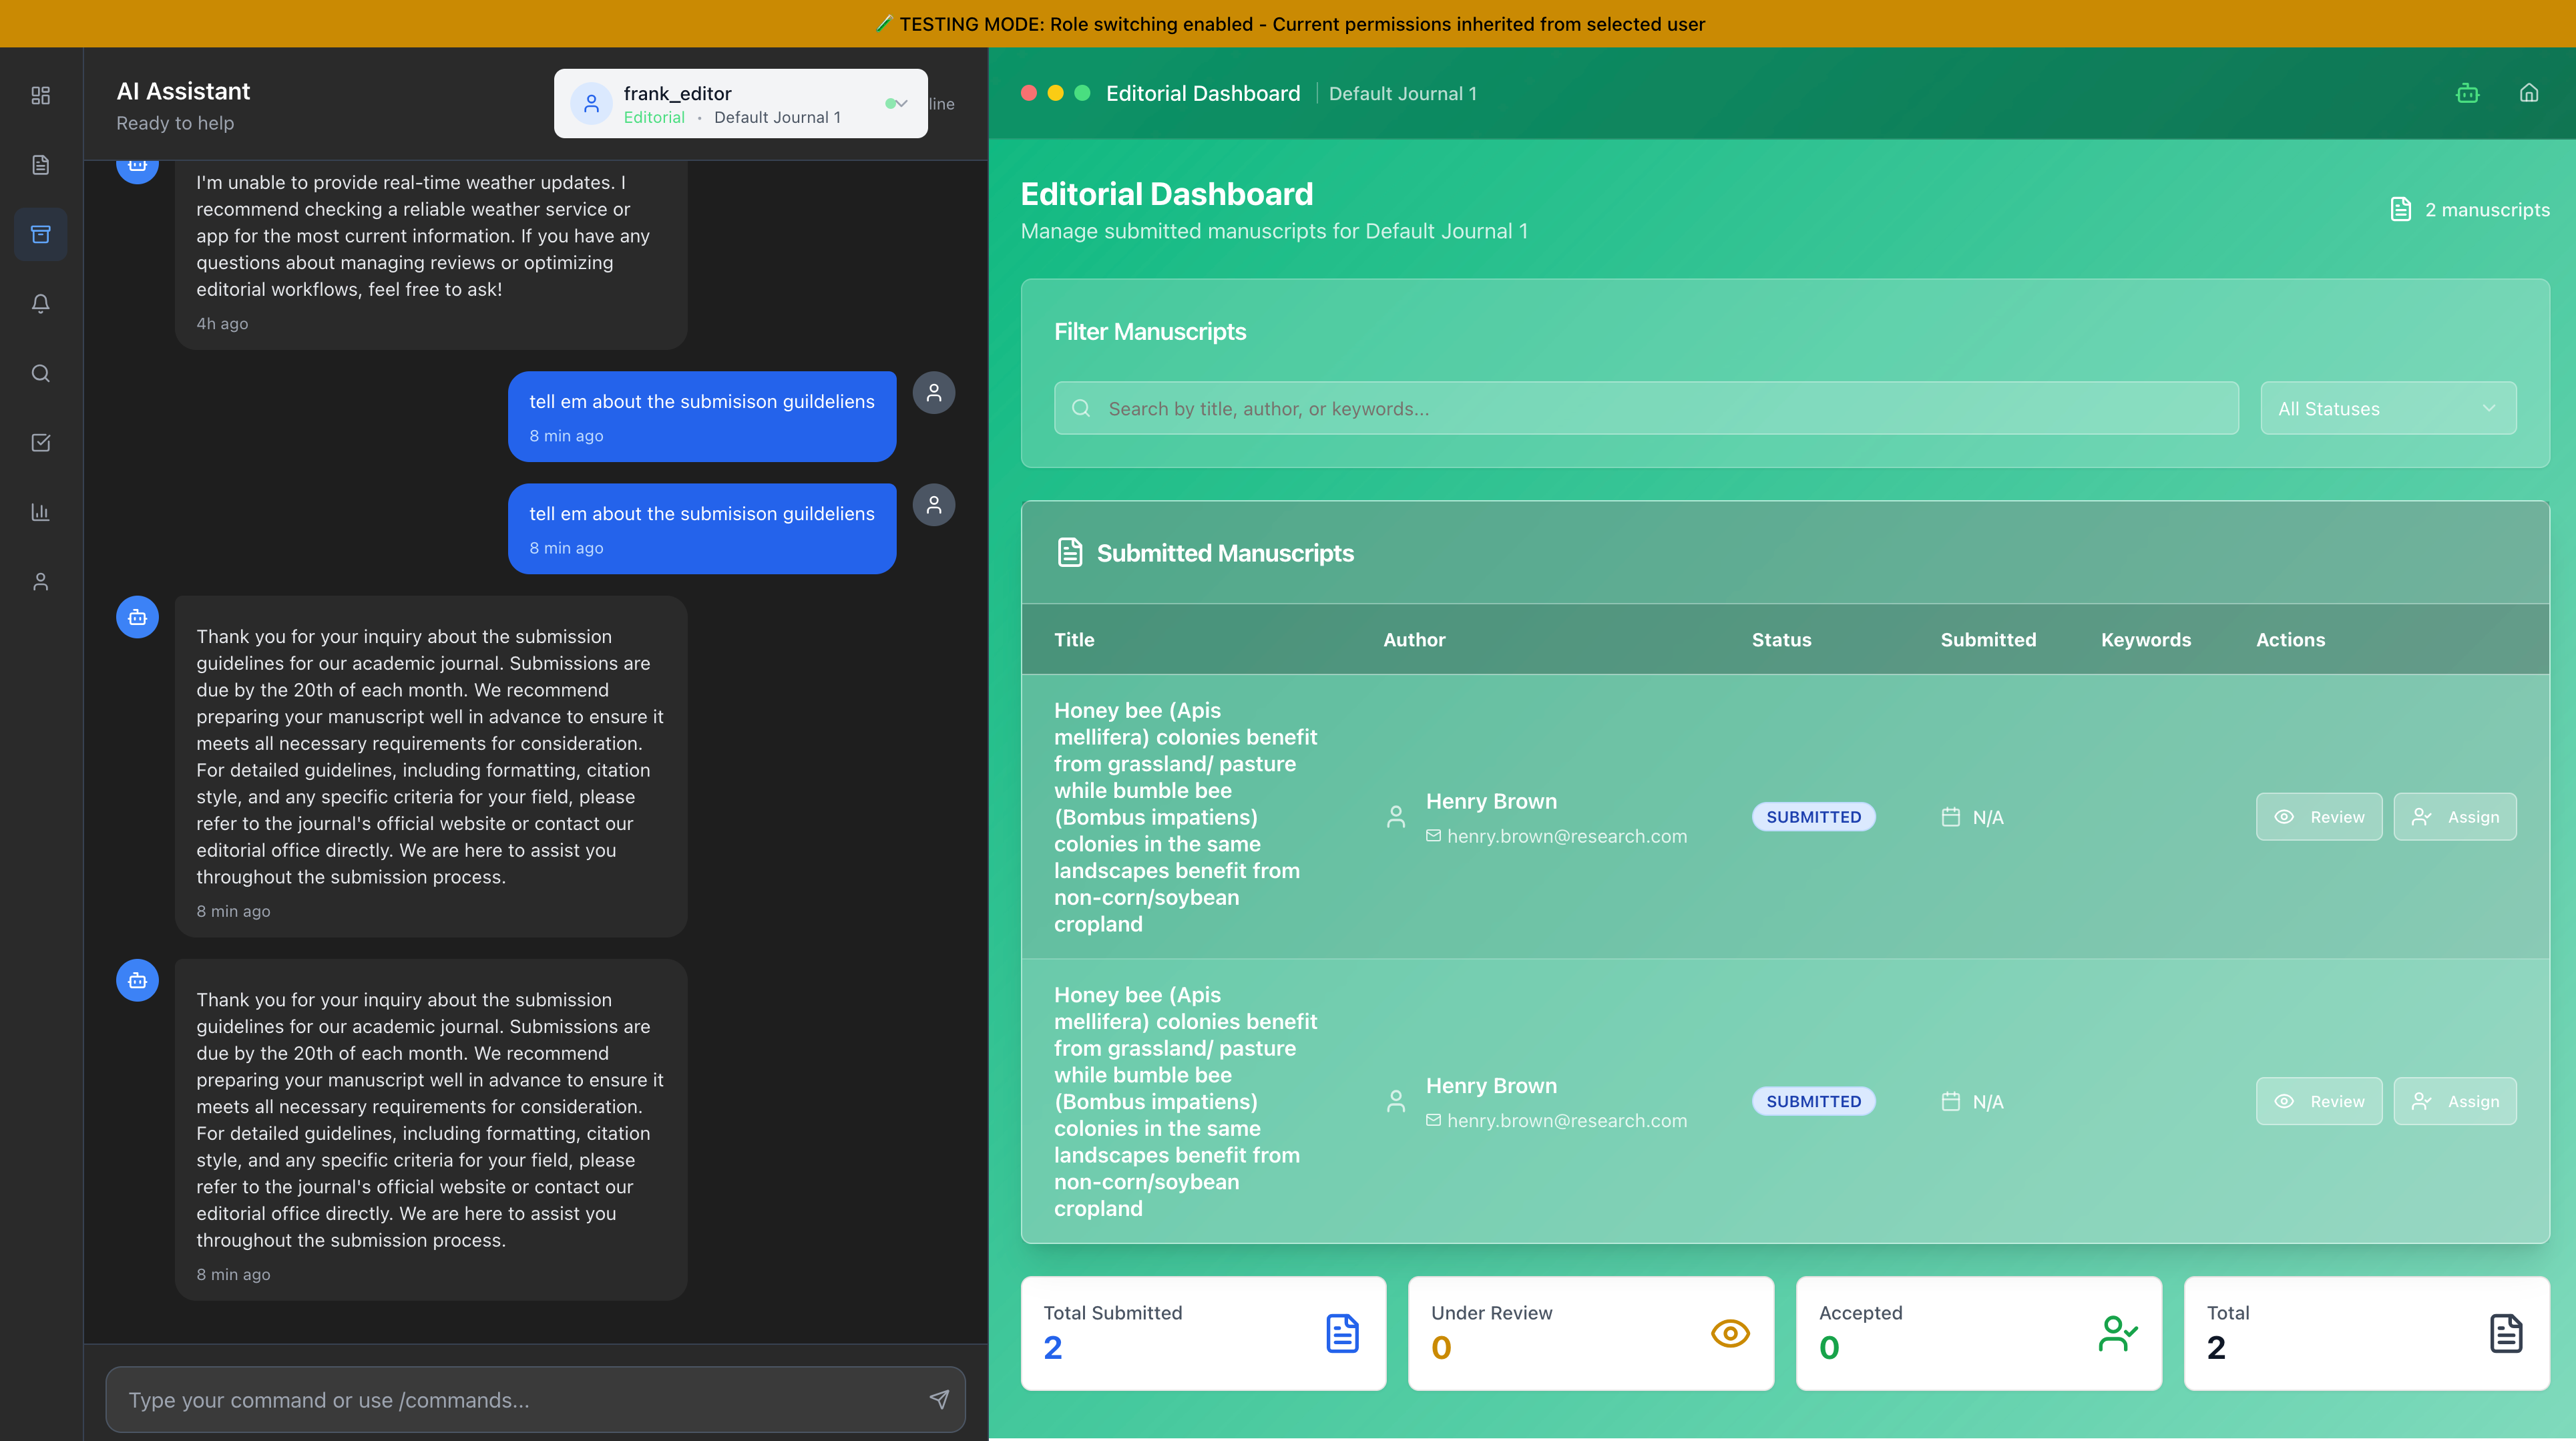Screen dimensions: 2576x1441
Task: Open the first Honey bee manuscript title
Action: tap(1186, 817)
